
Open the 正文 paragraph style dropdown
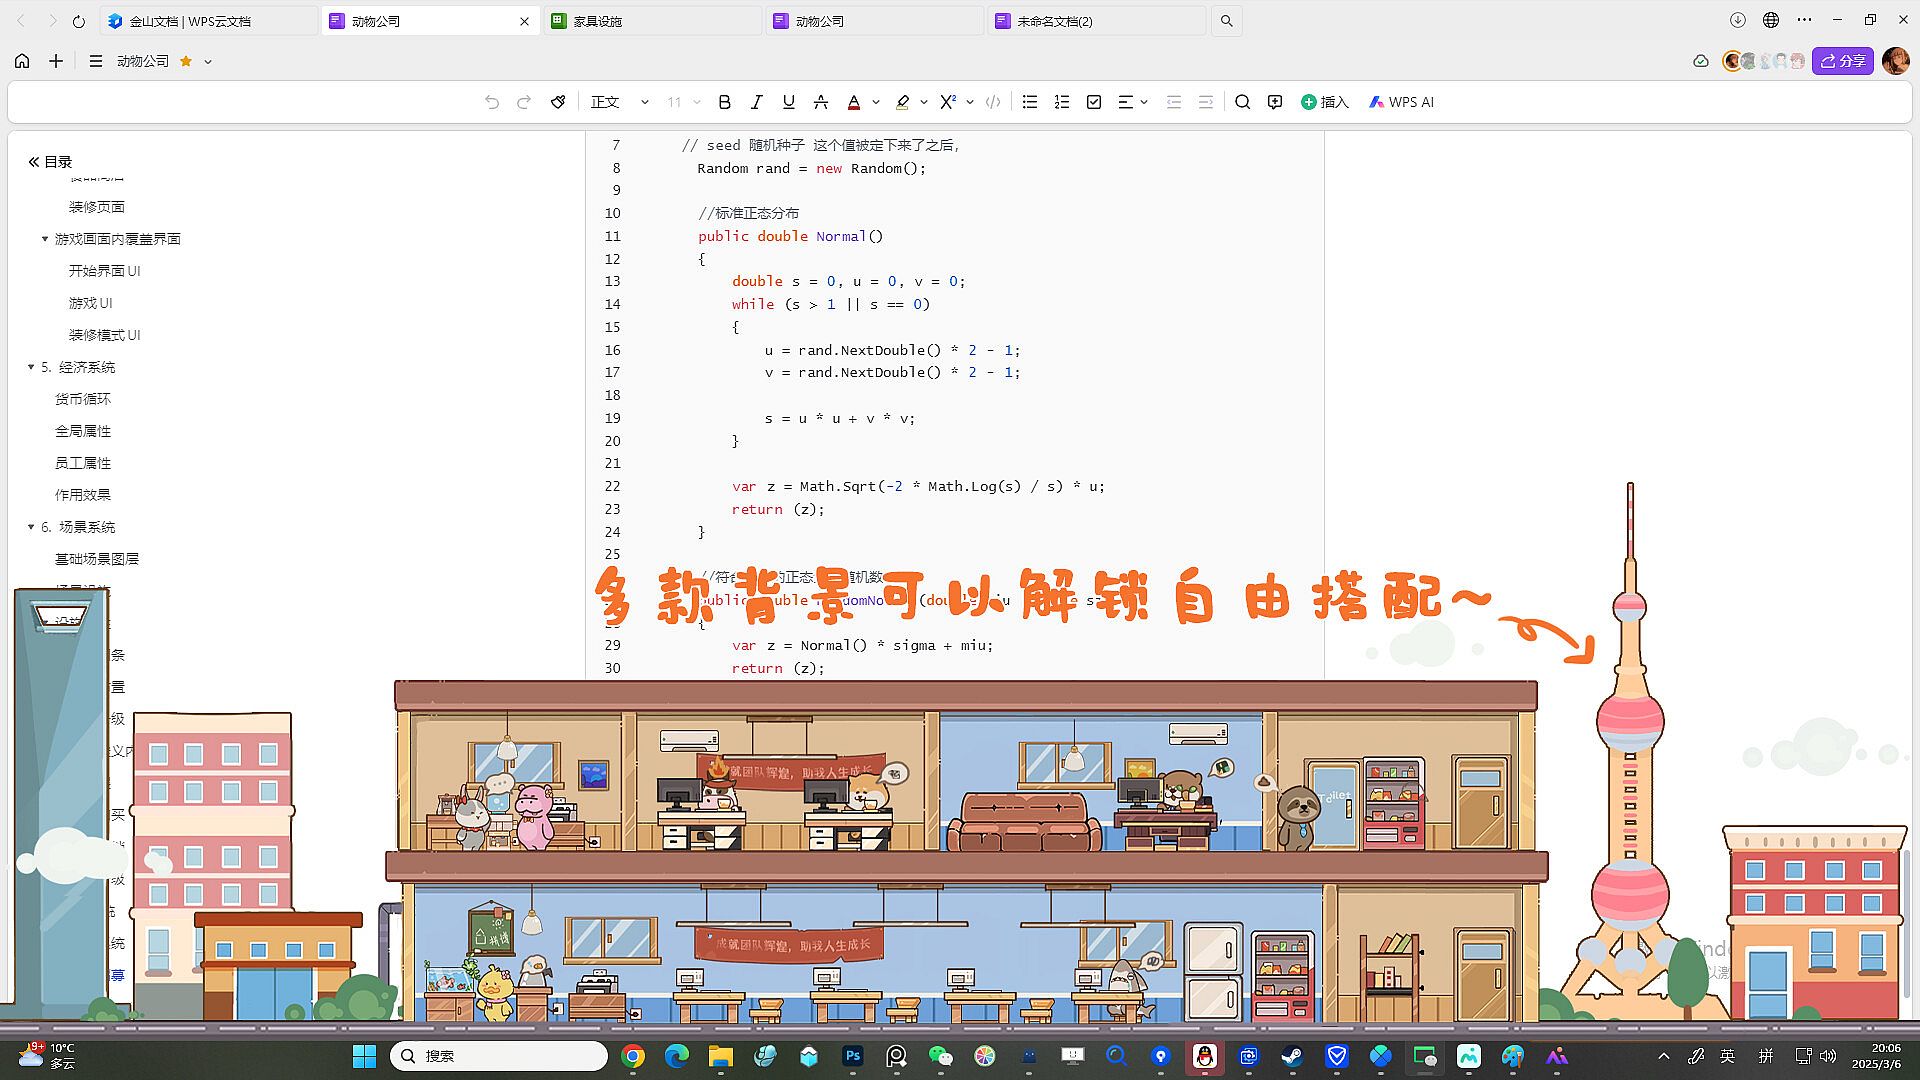point(618,102)
